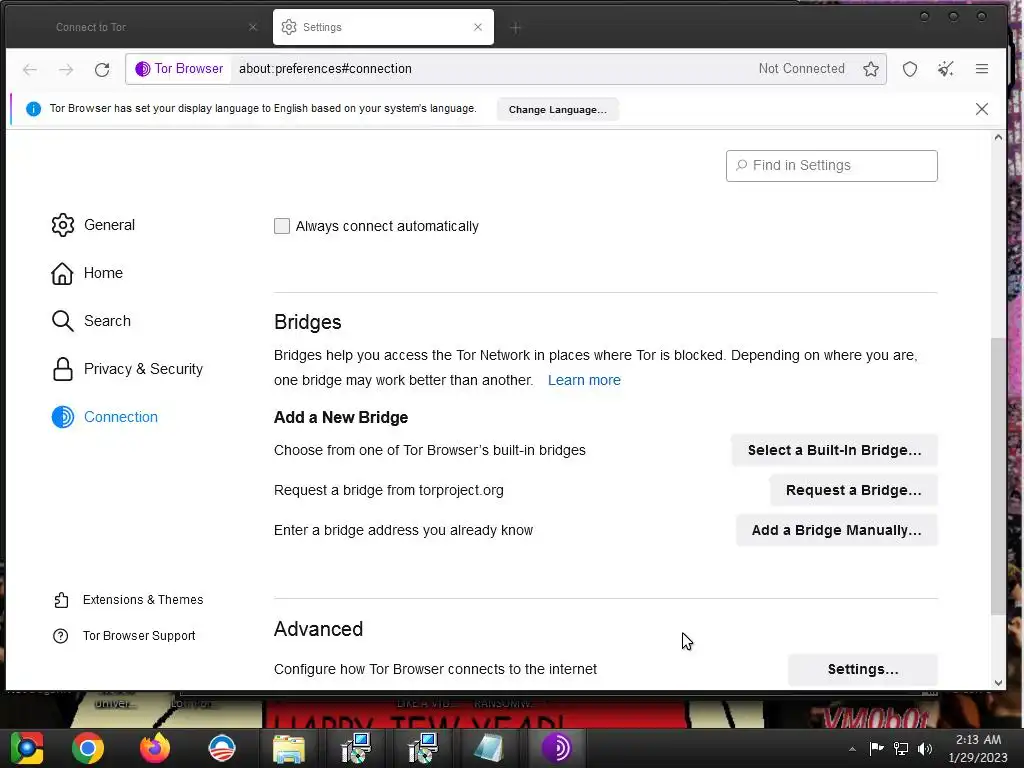
Task: Show hidden tray icons arrow
Action: (x=852, y=749)
